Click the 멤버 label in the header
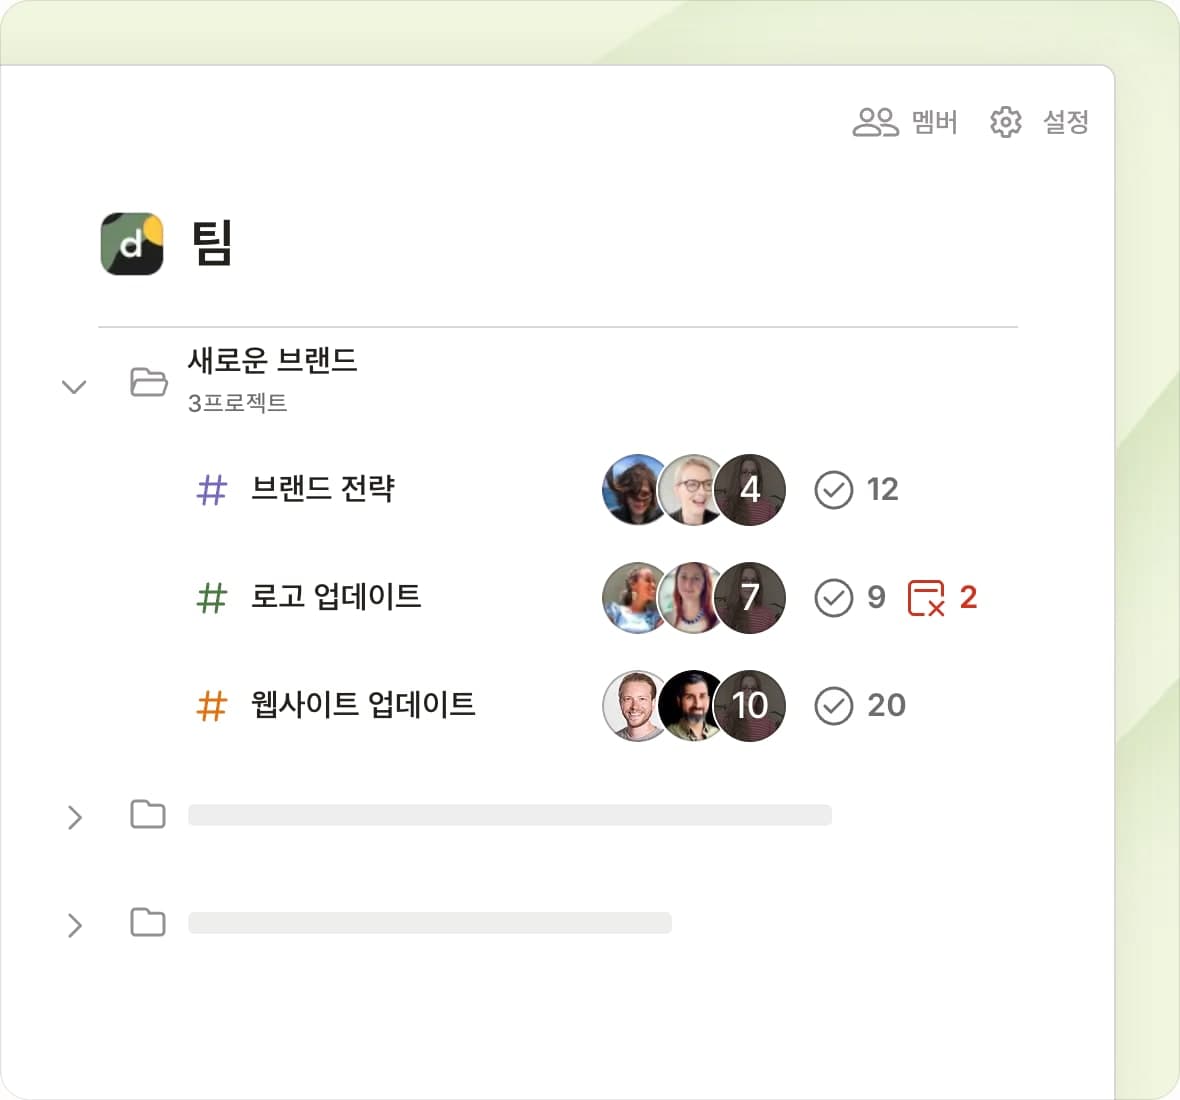This screenshot has height=1100, width=1180. pos(935,122)
